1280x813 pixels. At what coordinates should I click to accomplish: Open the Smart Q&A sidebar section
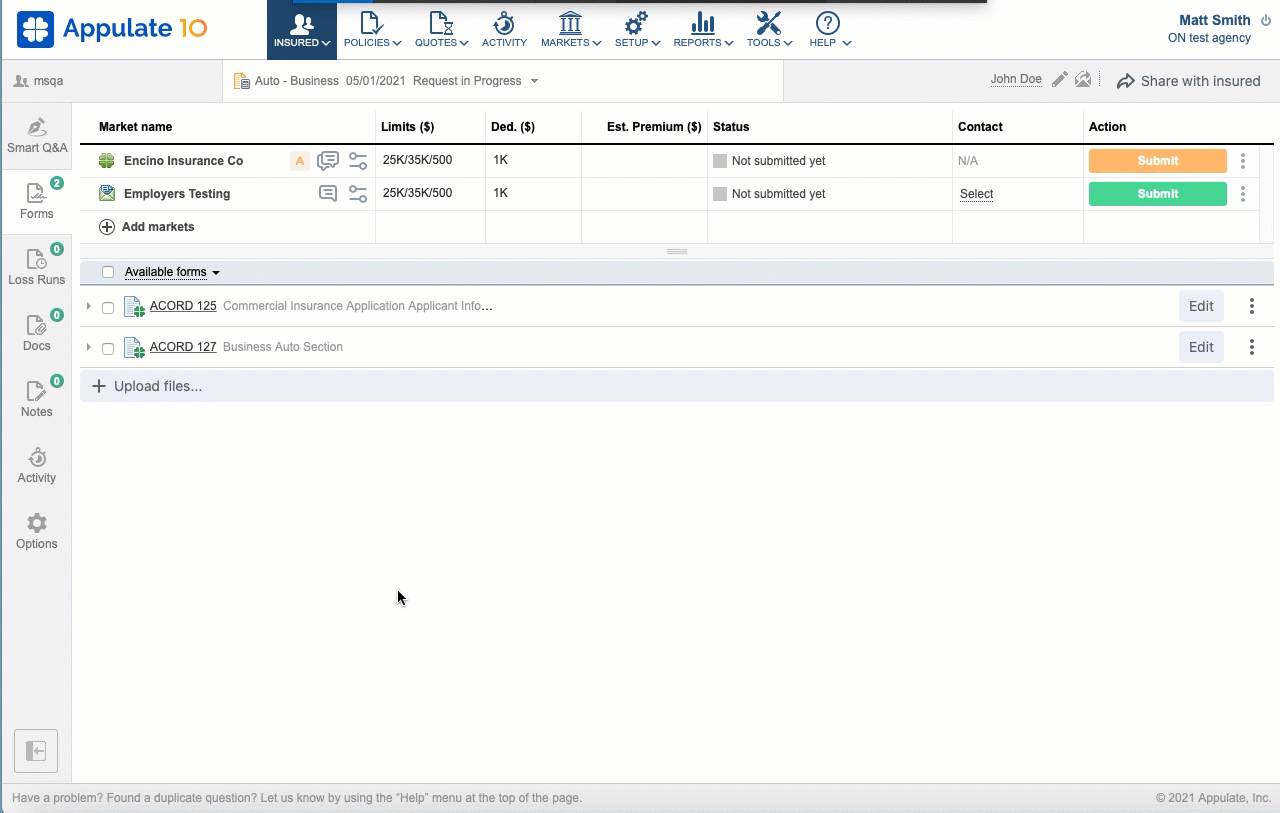(x=37, y=136)
